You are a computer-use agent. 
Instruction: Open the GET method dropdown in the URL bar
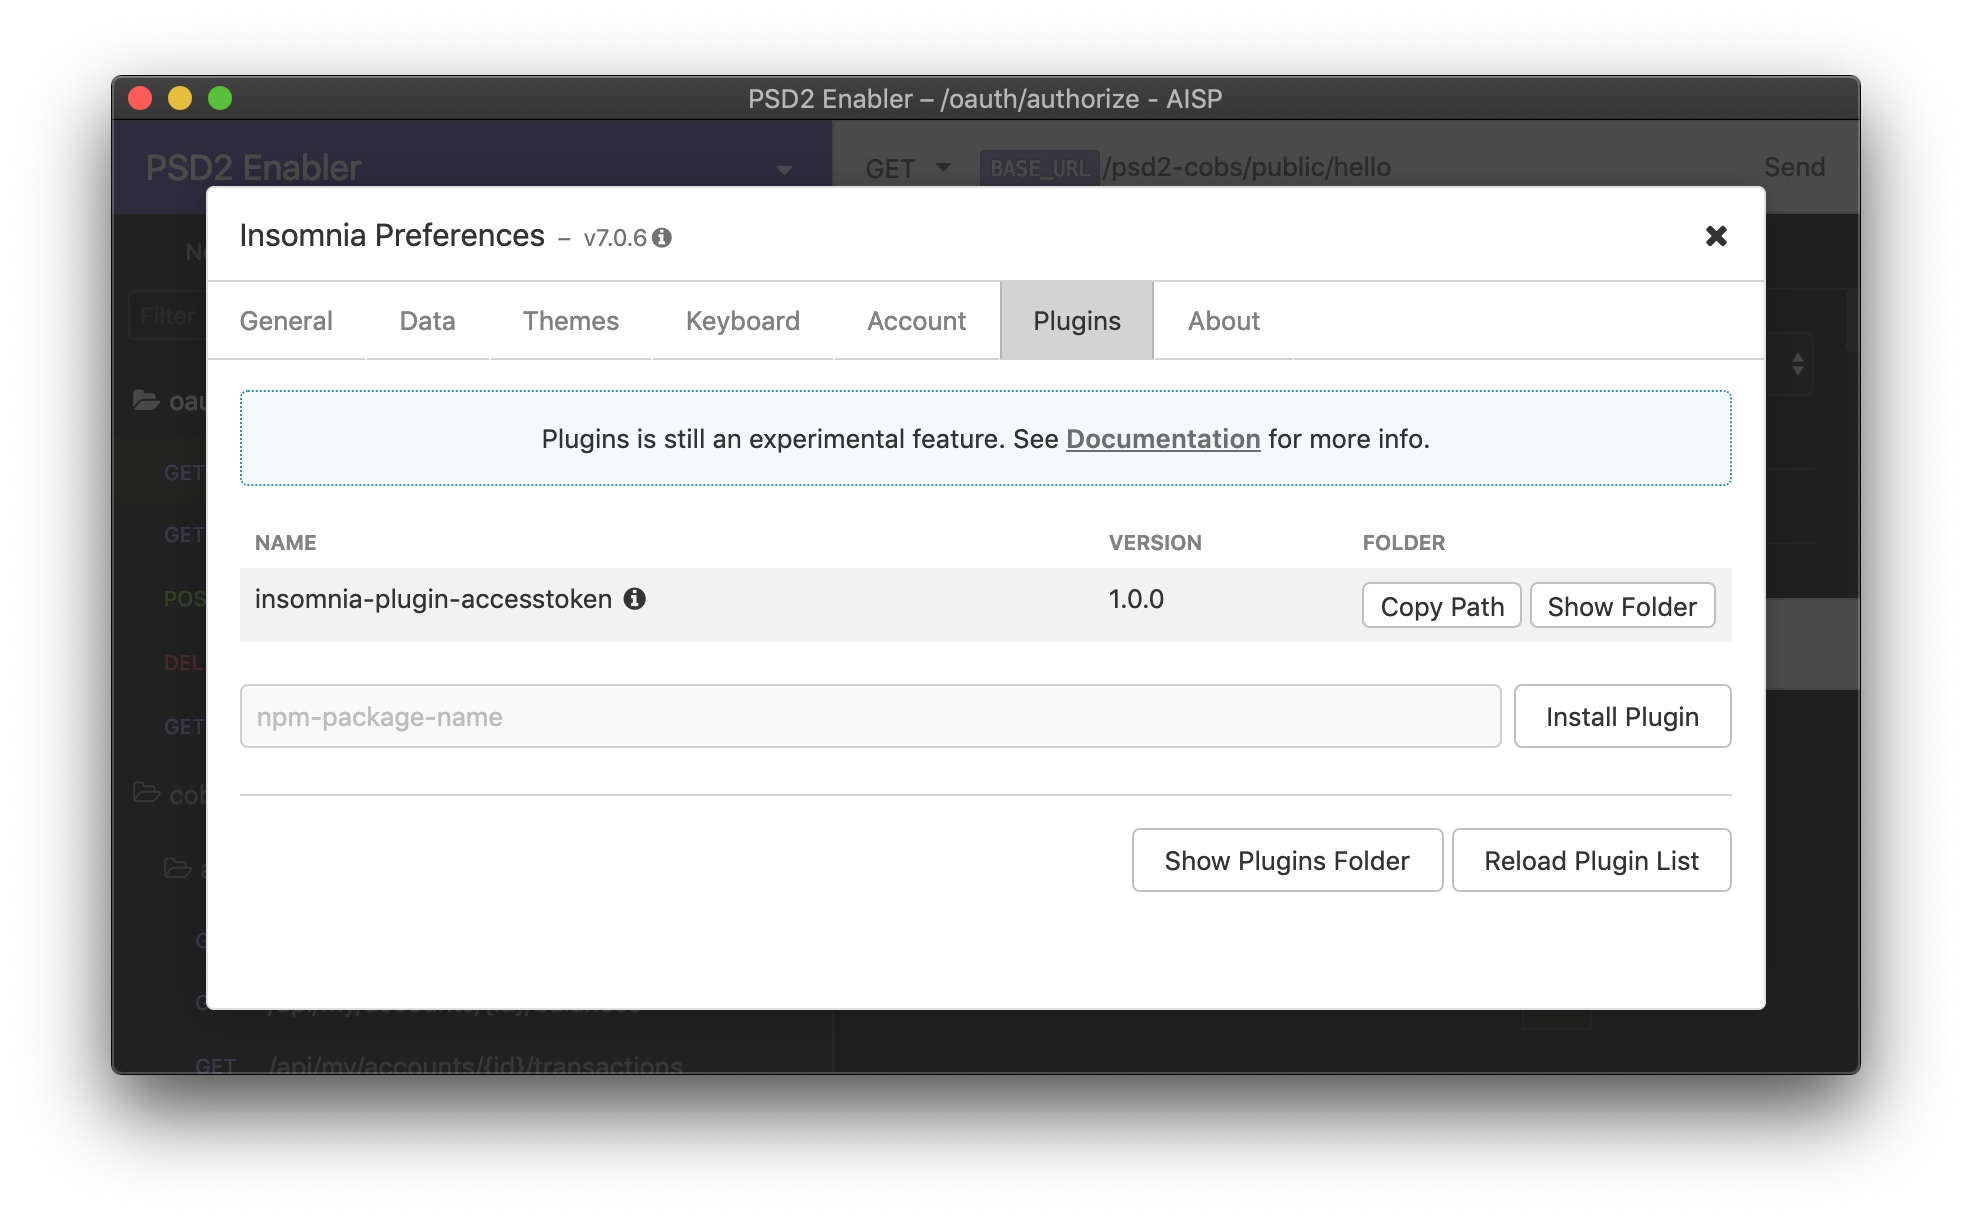[x=908, y=168]
